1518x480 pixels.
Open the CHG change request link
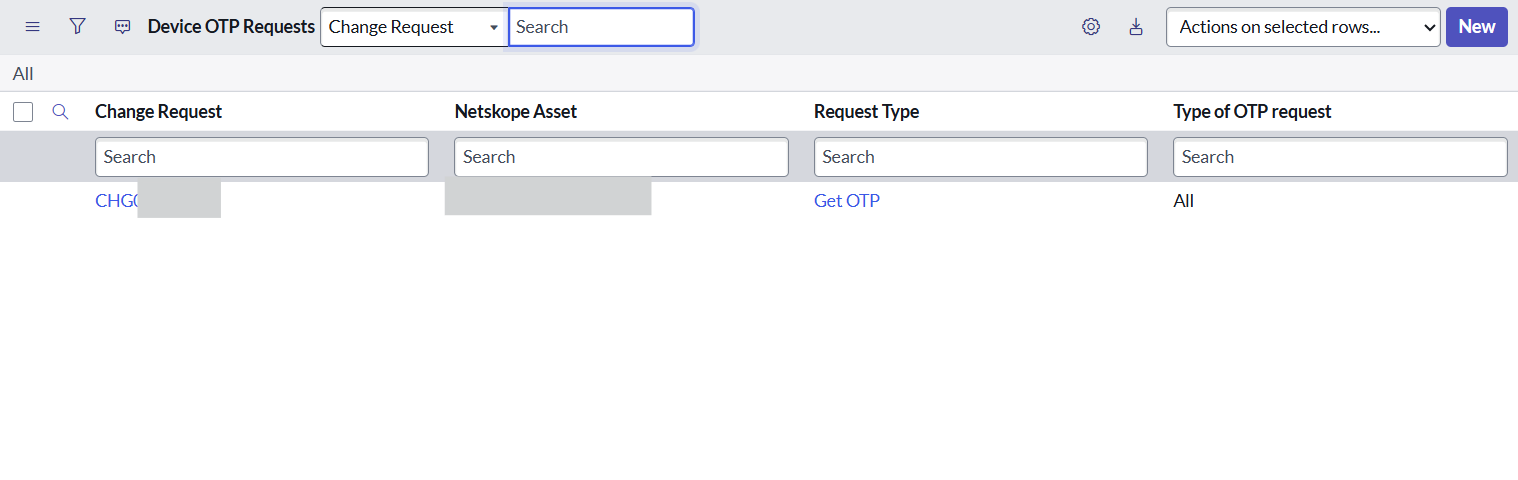tap(116, 201)
